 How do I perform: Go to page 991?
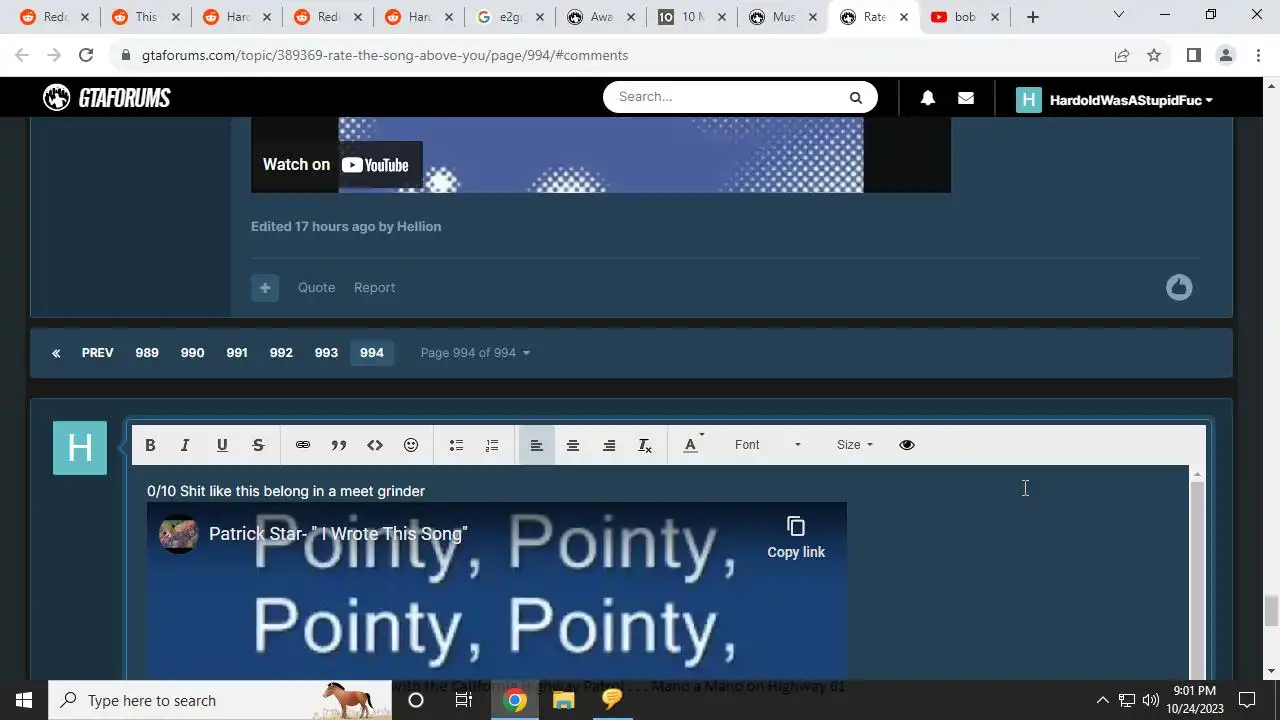pos(237,353)
